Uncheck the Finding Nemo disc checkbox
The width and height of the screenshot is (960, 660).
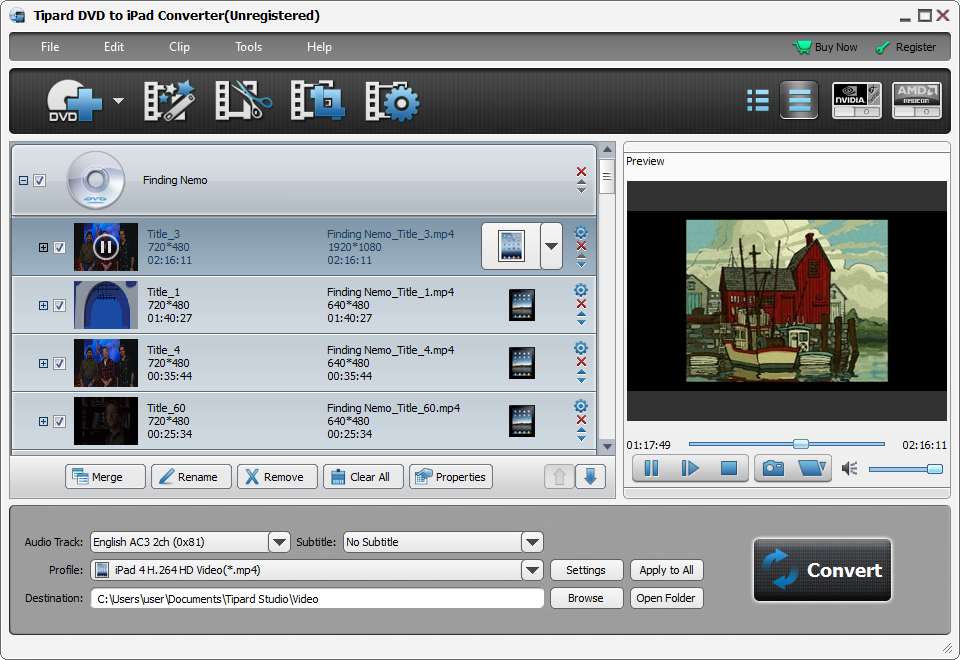[x=39, y=181]
